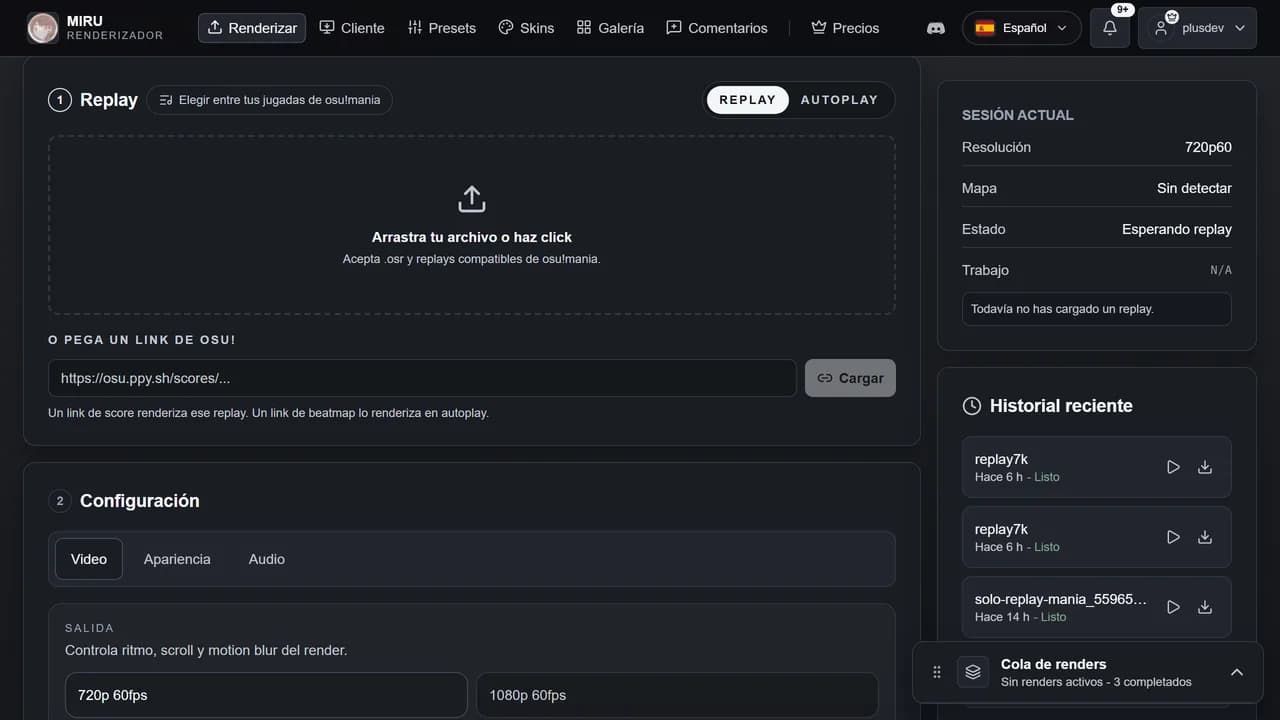
Task: Open Comentarios page
Action: (717, 28)
